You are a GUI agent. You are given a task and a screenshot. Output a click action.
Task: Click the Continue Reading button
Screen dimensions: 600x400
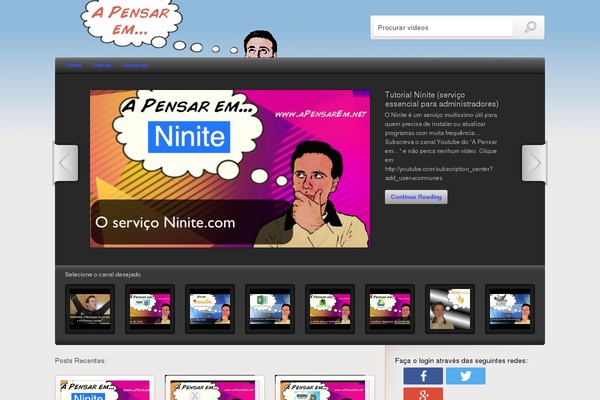pos(416,197)
